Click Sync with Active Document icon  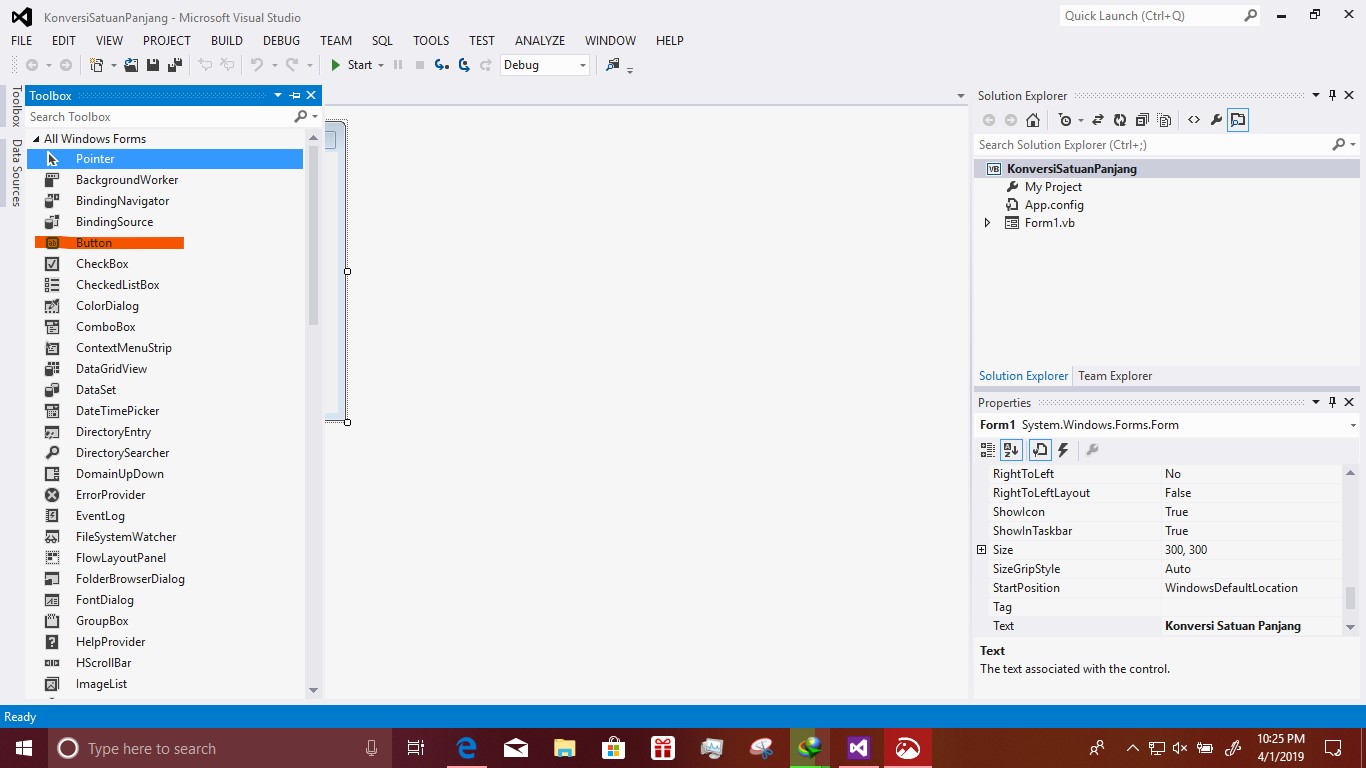click(x=1098, y=119)
